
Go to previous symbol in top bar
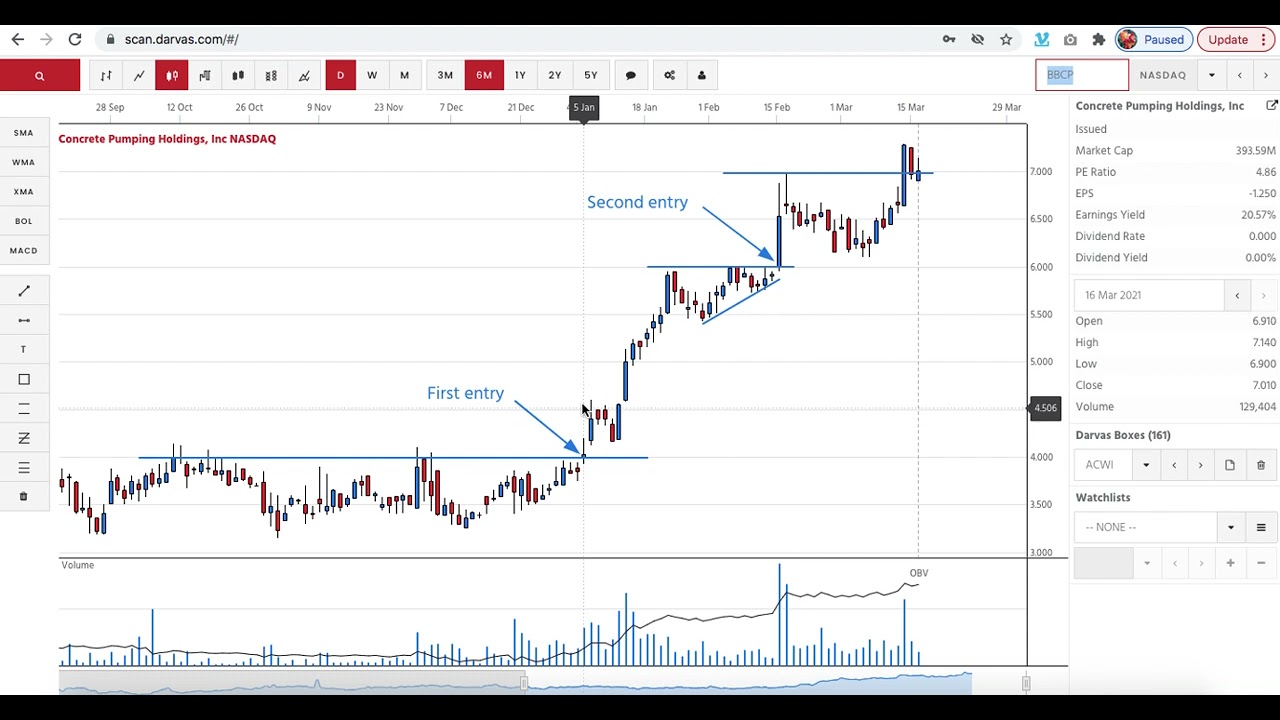coord(1240,75)
